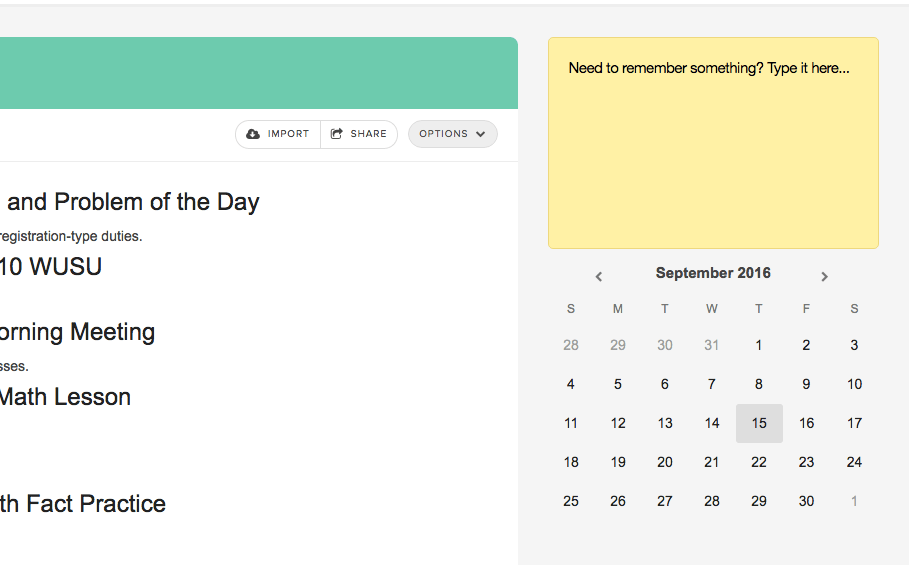Open the Options dropdown menu
The width and height of the screenshot is (909, 565).
tap(452, 134)
